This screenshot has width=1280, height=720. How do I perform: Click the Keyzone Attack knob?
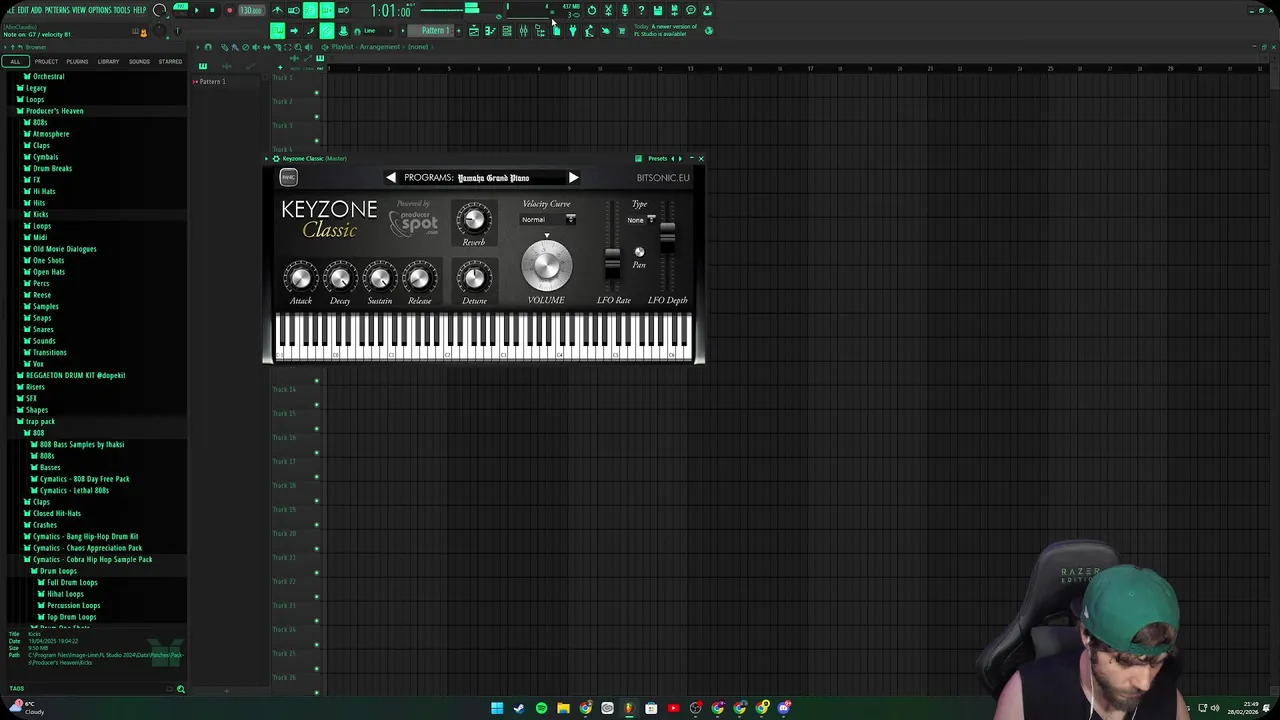(300, 277)
